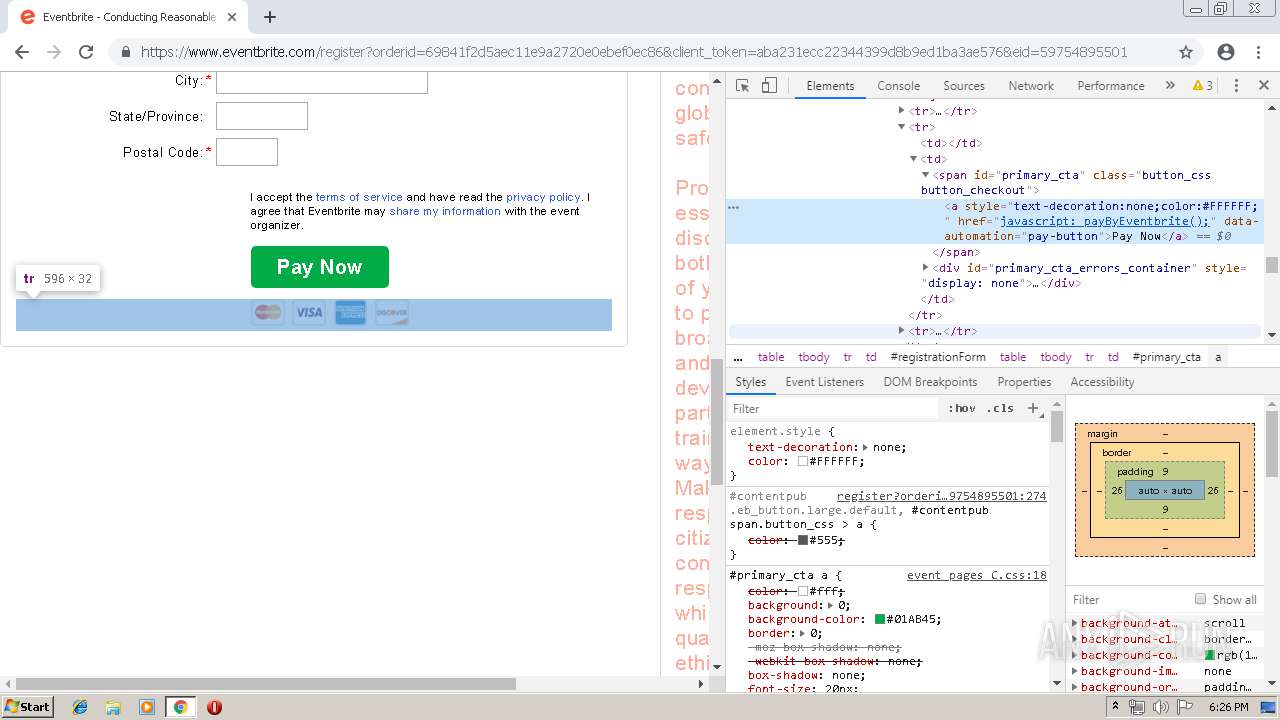
Task: Expand the border shorthand property
Action: [x=802, y=633]
